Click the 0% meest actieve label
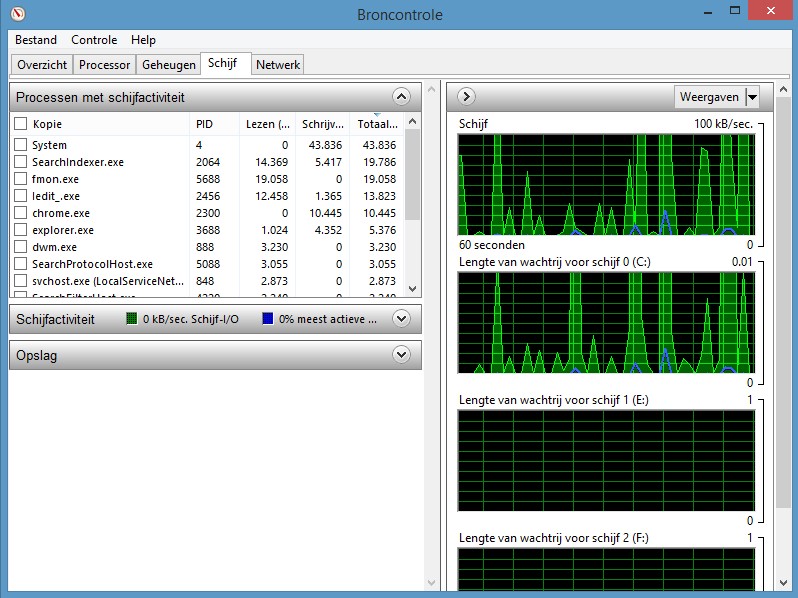The width and height of the screenshot is (798, 598). point(328,319)
